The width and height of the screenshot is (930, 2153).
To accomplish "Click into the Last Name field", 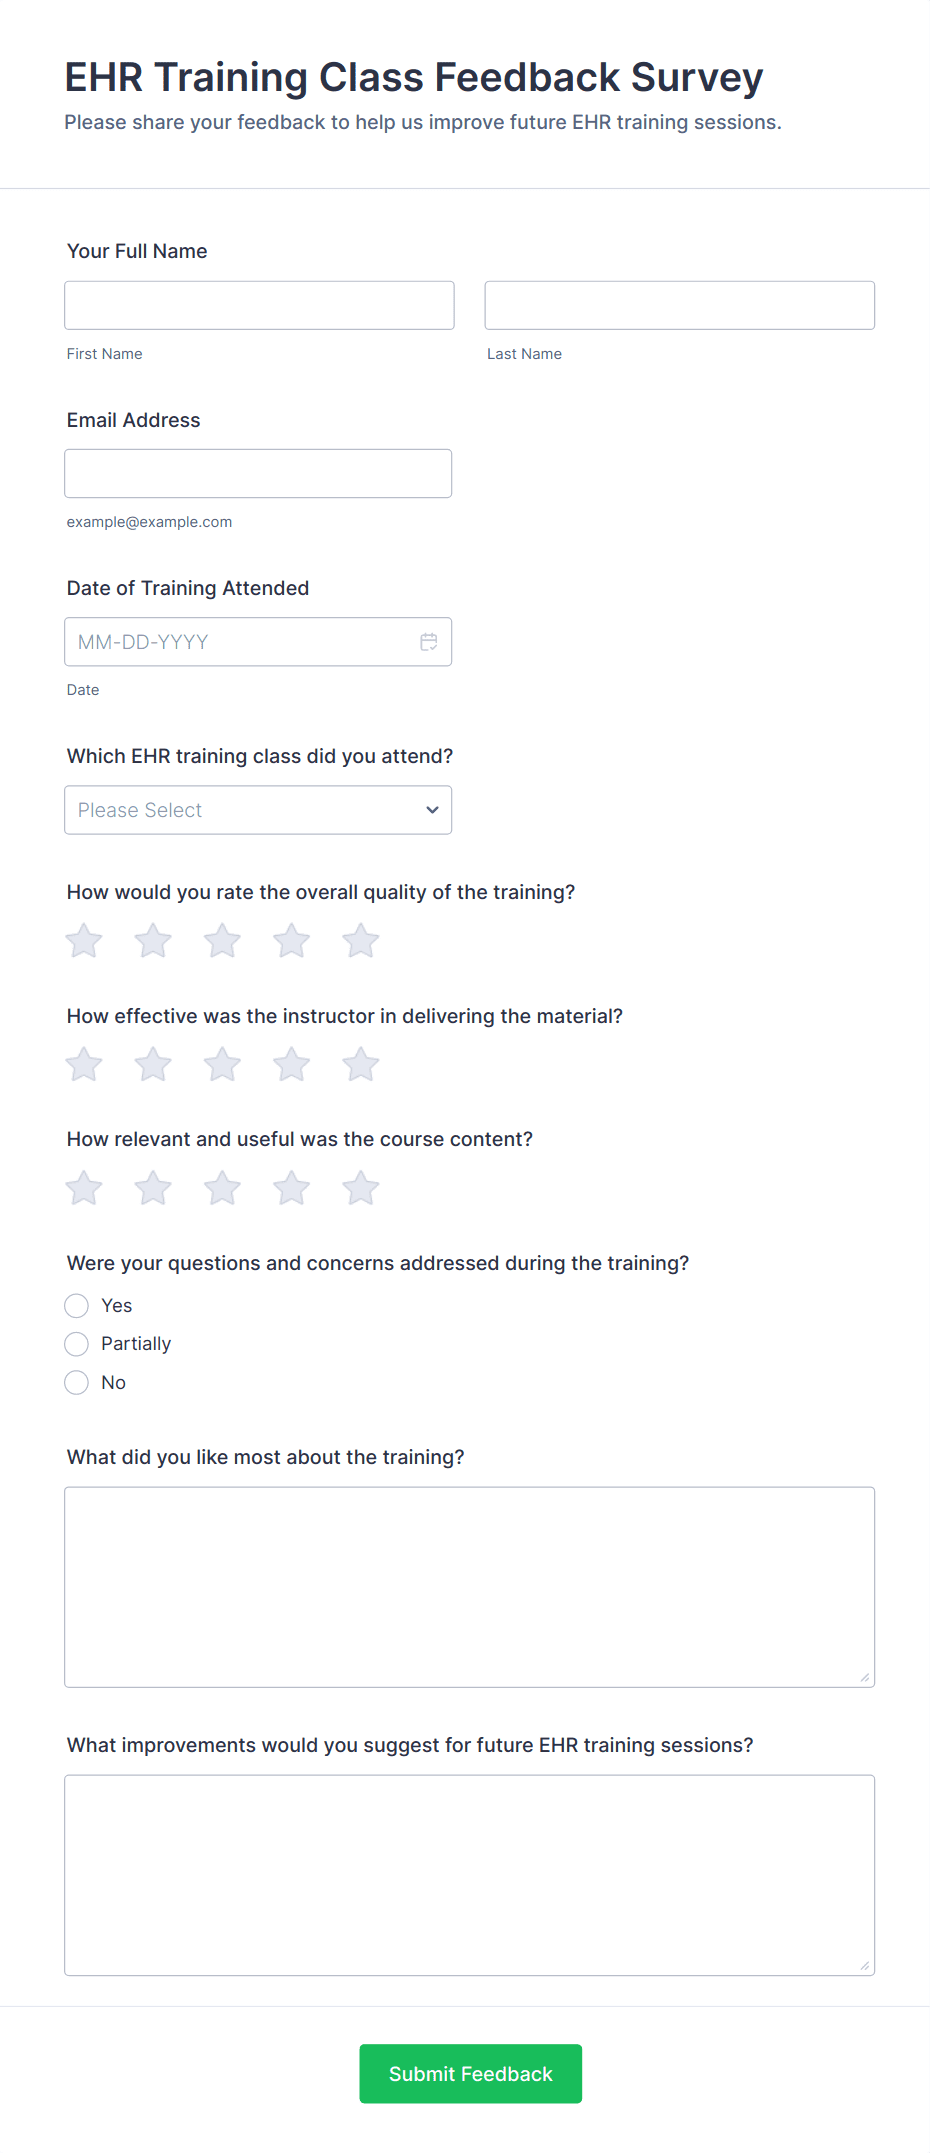I will [679, 306].
